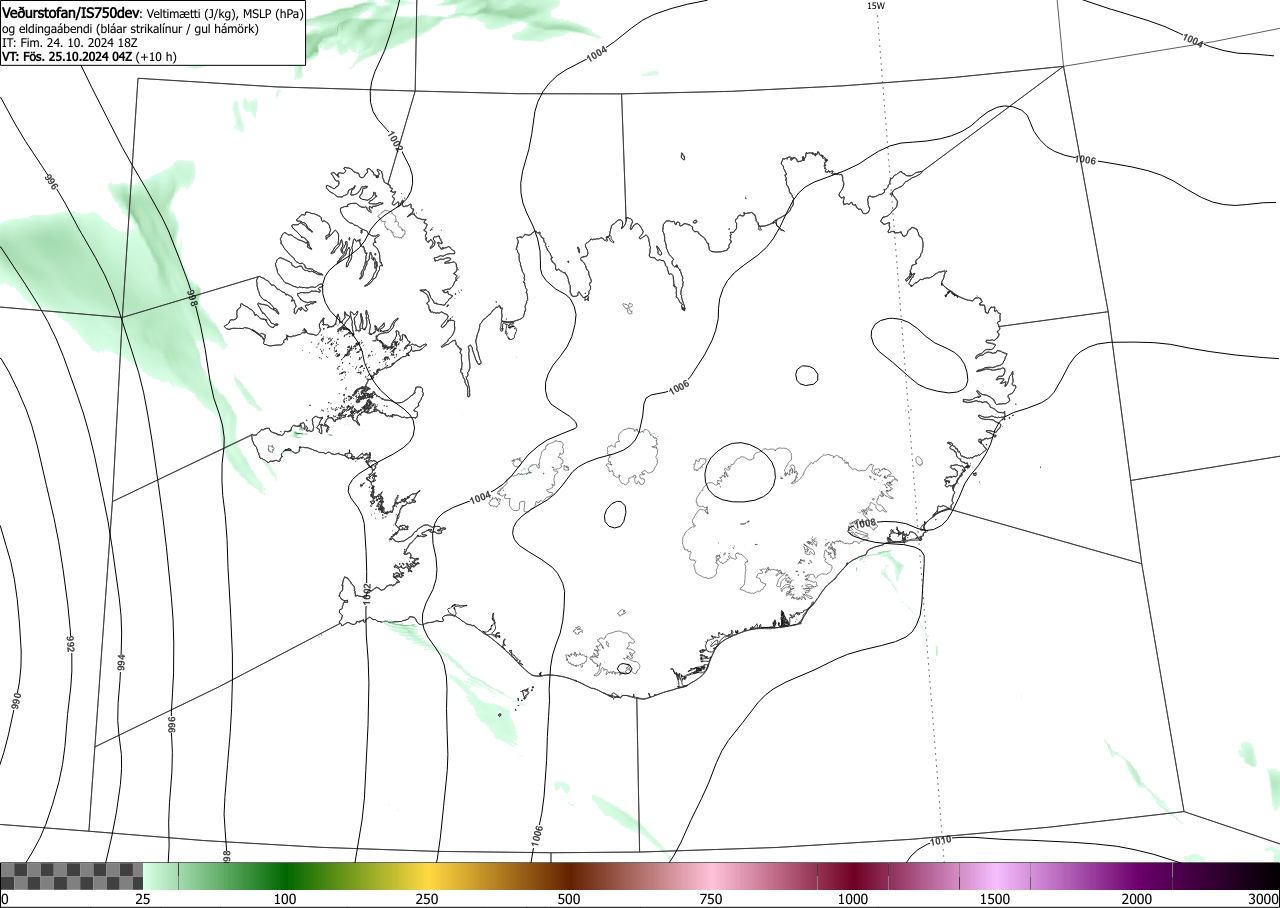Screen dimensions: 1280x908
Task: Click the checkered 0–25 colorbar segment
Action: click(72, 876)
